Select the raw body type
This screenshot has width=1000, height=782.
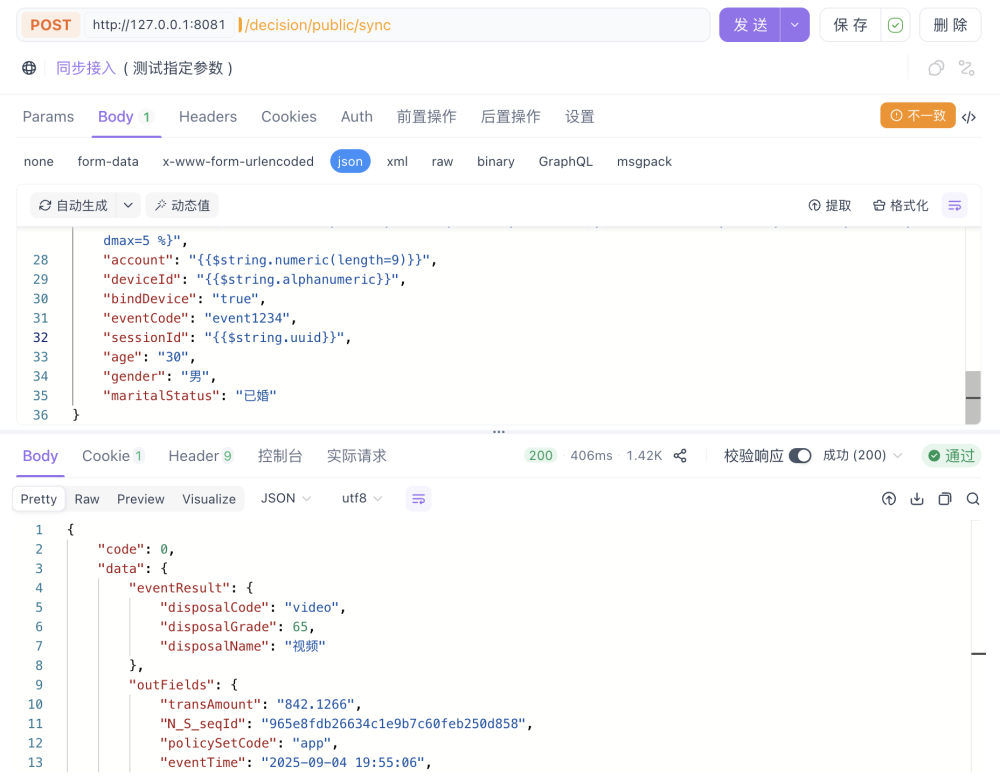442,161
